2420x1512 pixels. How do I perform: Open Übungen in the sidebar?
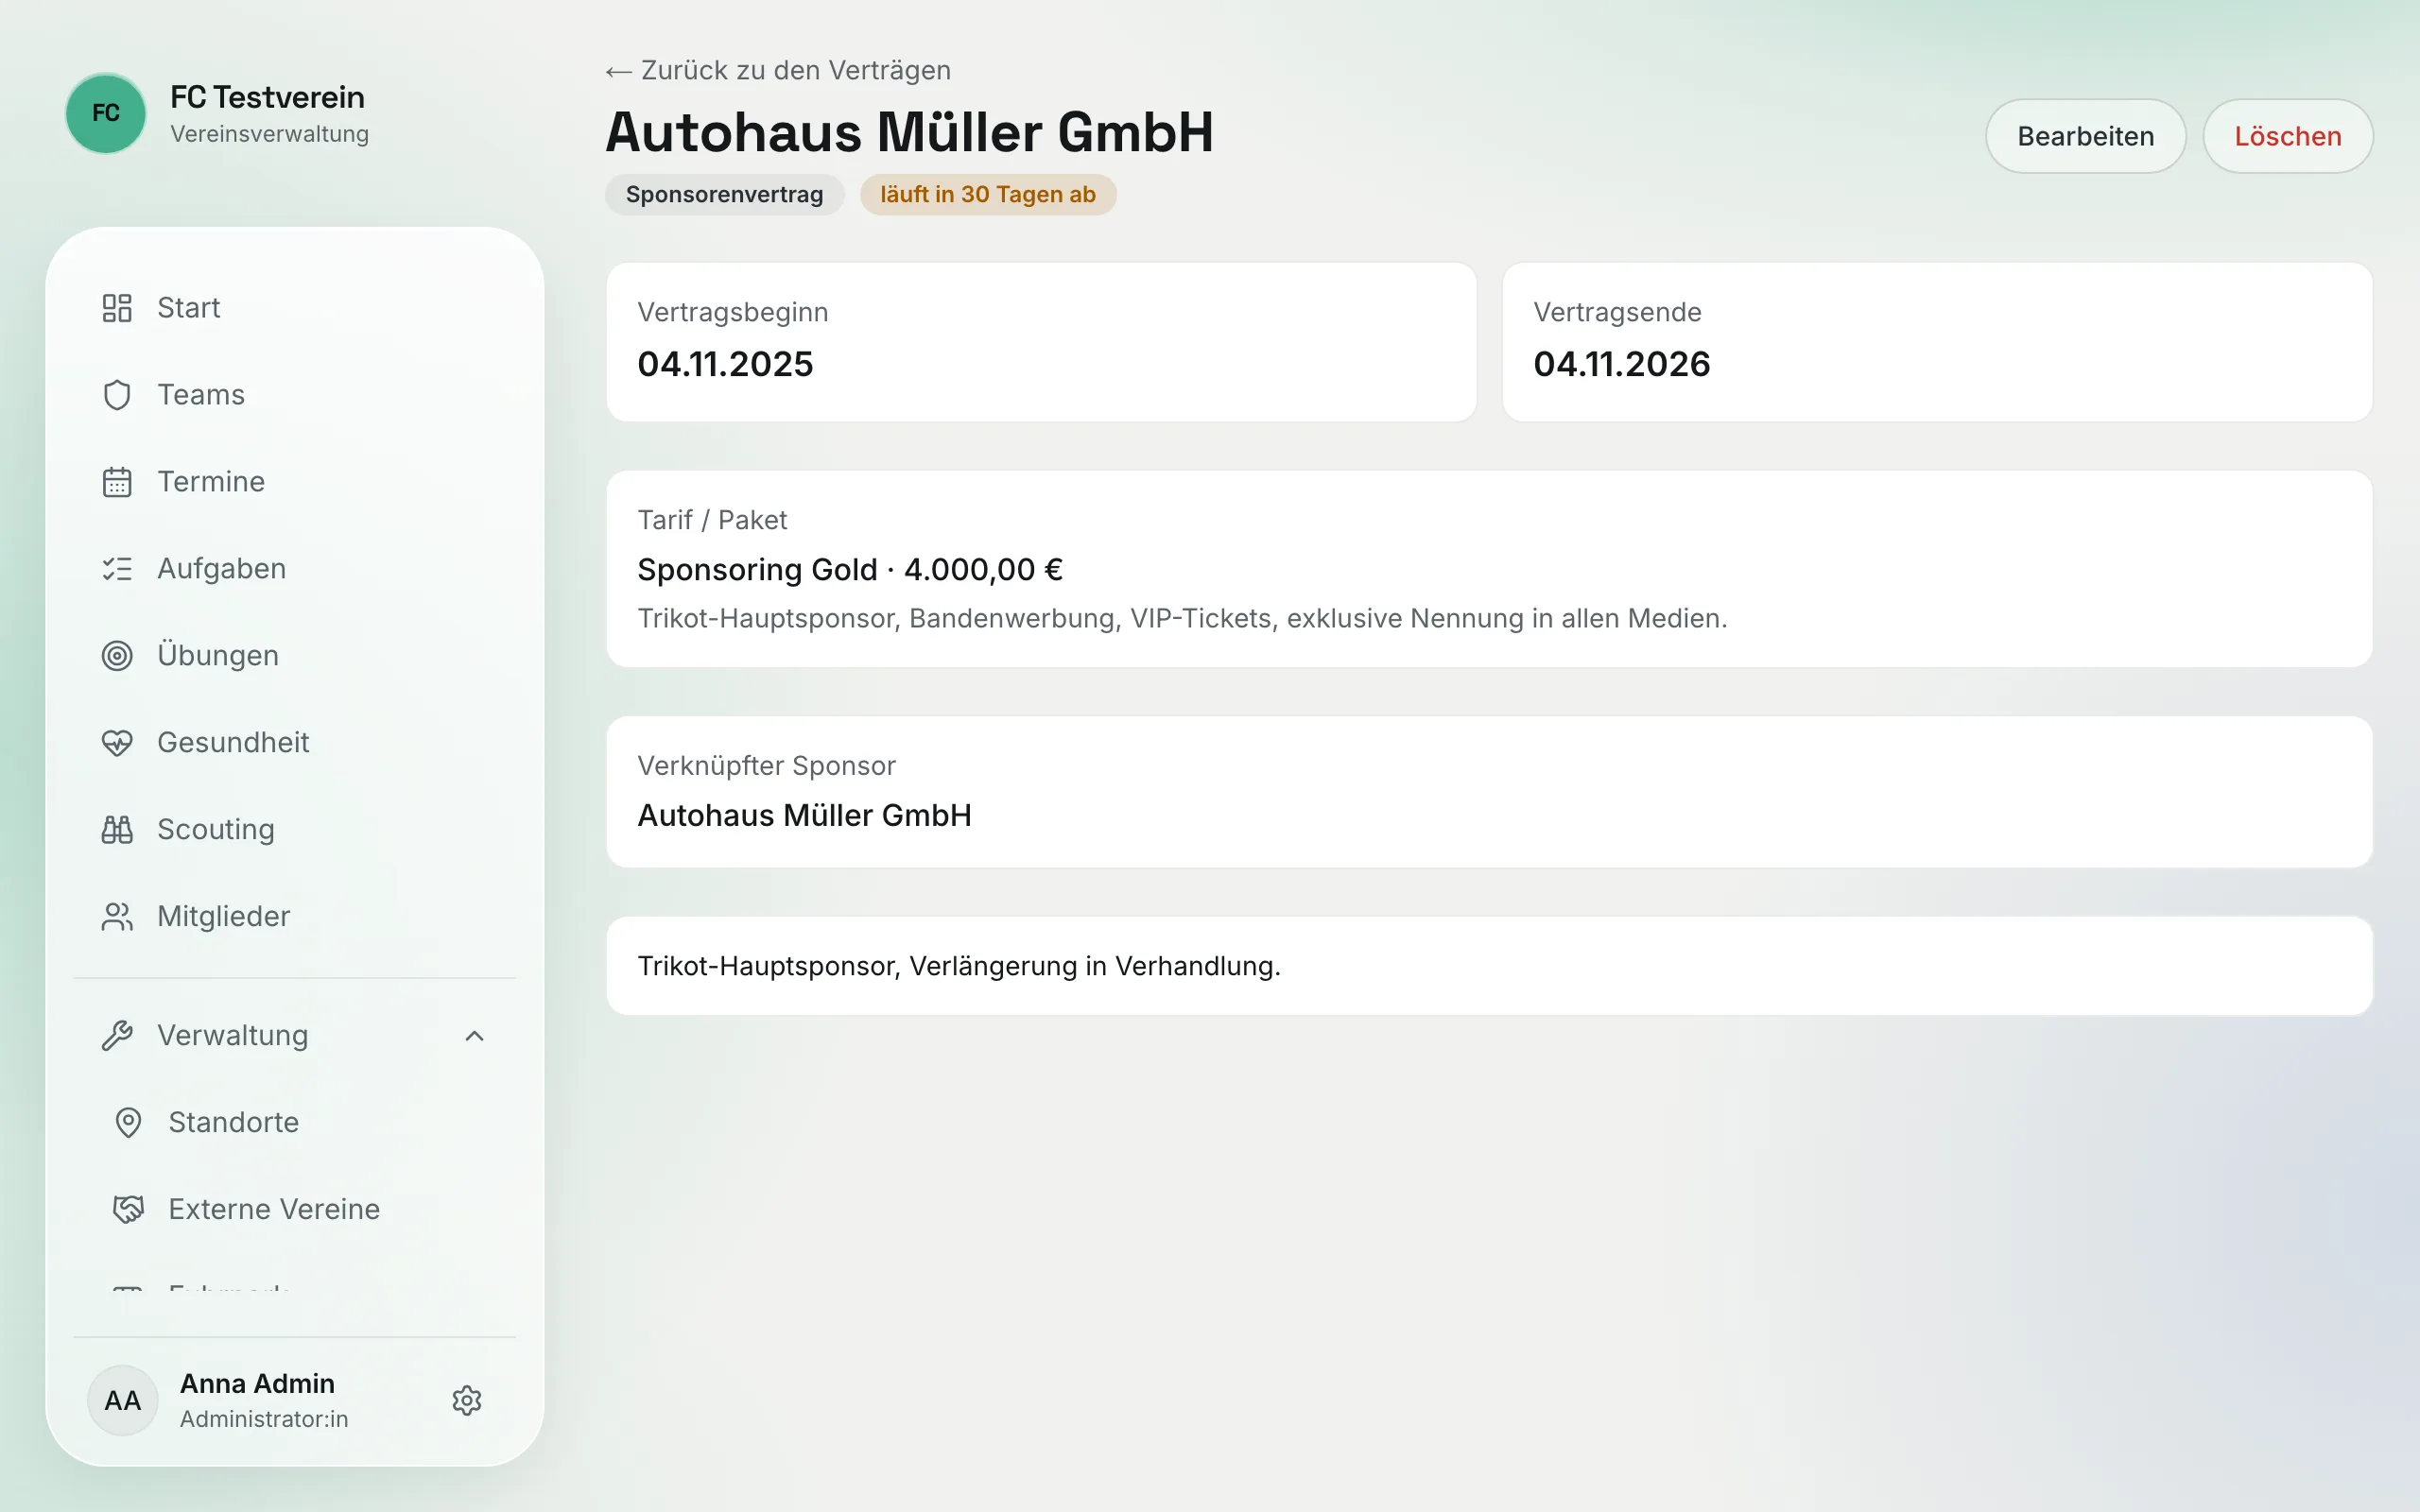[x=295, y=656]
